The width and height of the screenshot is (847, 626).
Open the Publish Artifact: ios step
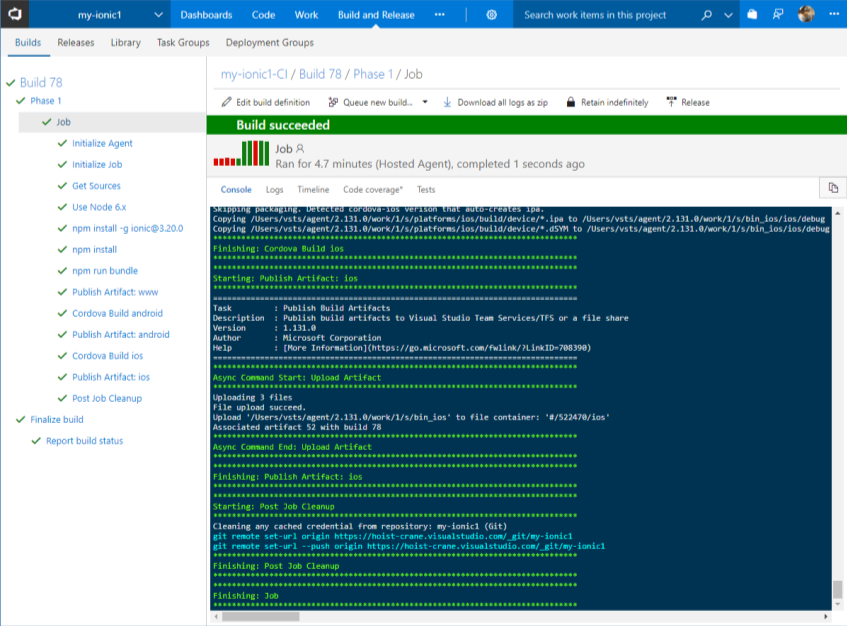click(x=111, y=377)
